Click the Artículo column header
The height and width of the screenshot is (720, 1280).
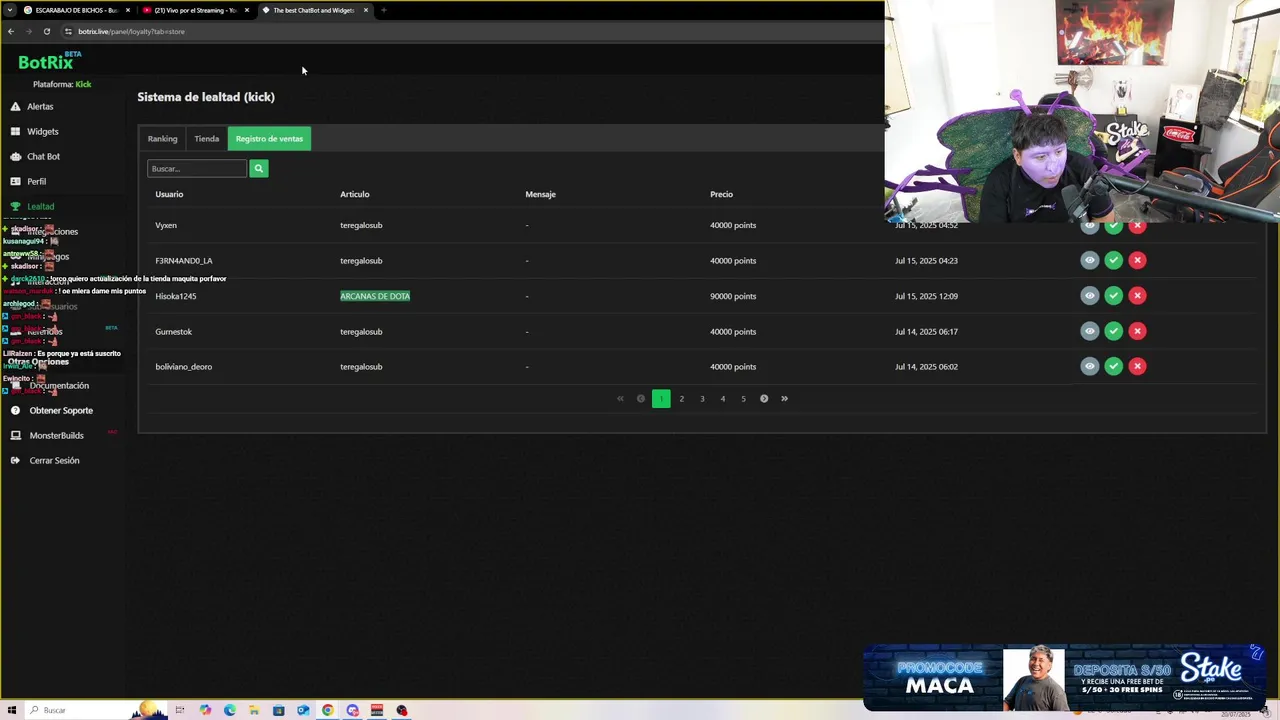click(x=355, y=194)
